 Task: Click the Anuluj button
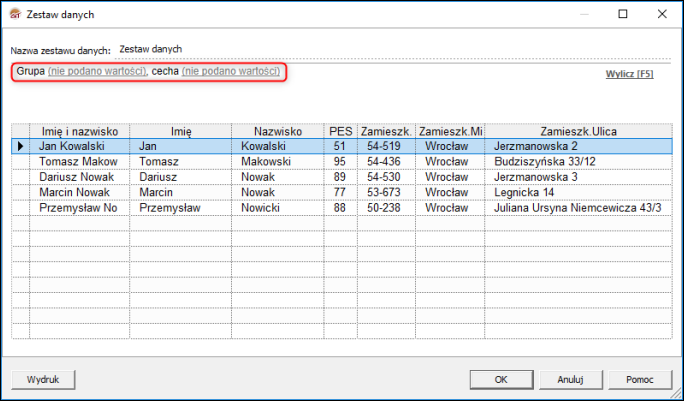tap(570, 379)
